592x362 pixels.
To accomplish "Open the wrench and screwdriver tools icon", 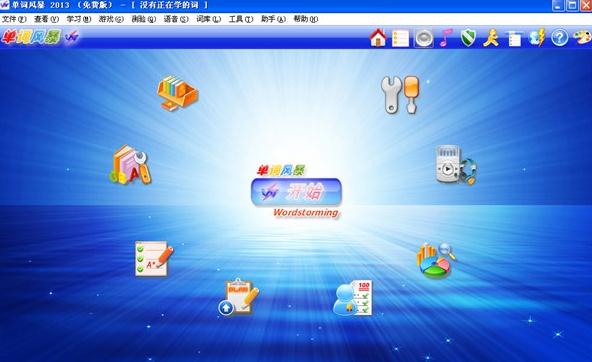I will 400,94.
